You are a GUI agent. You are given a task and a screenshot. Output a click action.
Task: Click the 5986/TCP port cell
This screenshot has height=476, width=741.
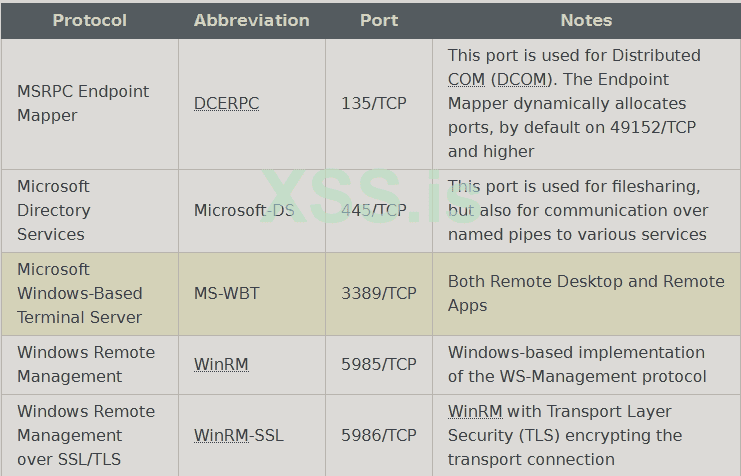[378, 435]
